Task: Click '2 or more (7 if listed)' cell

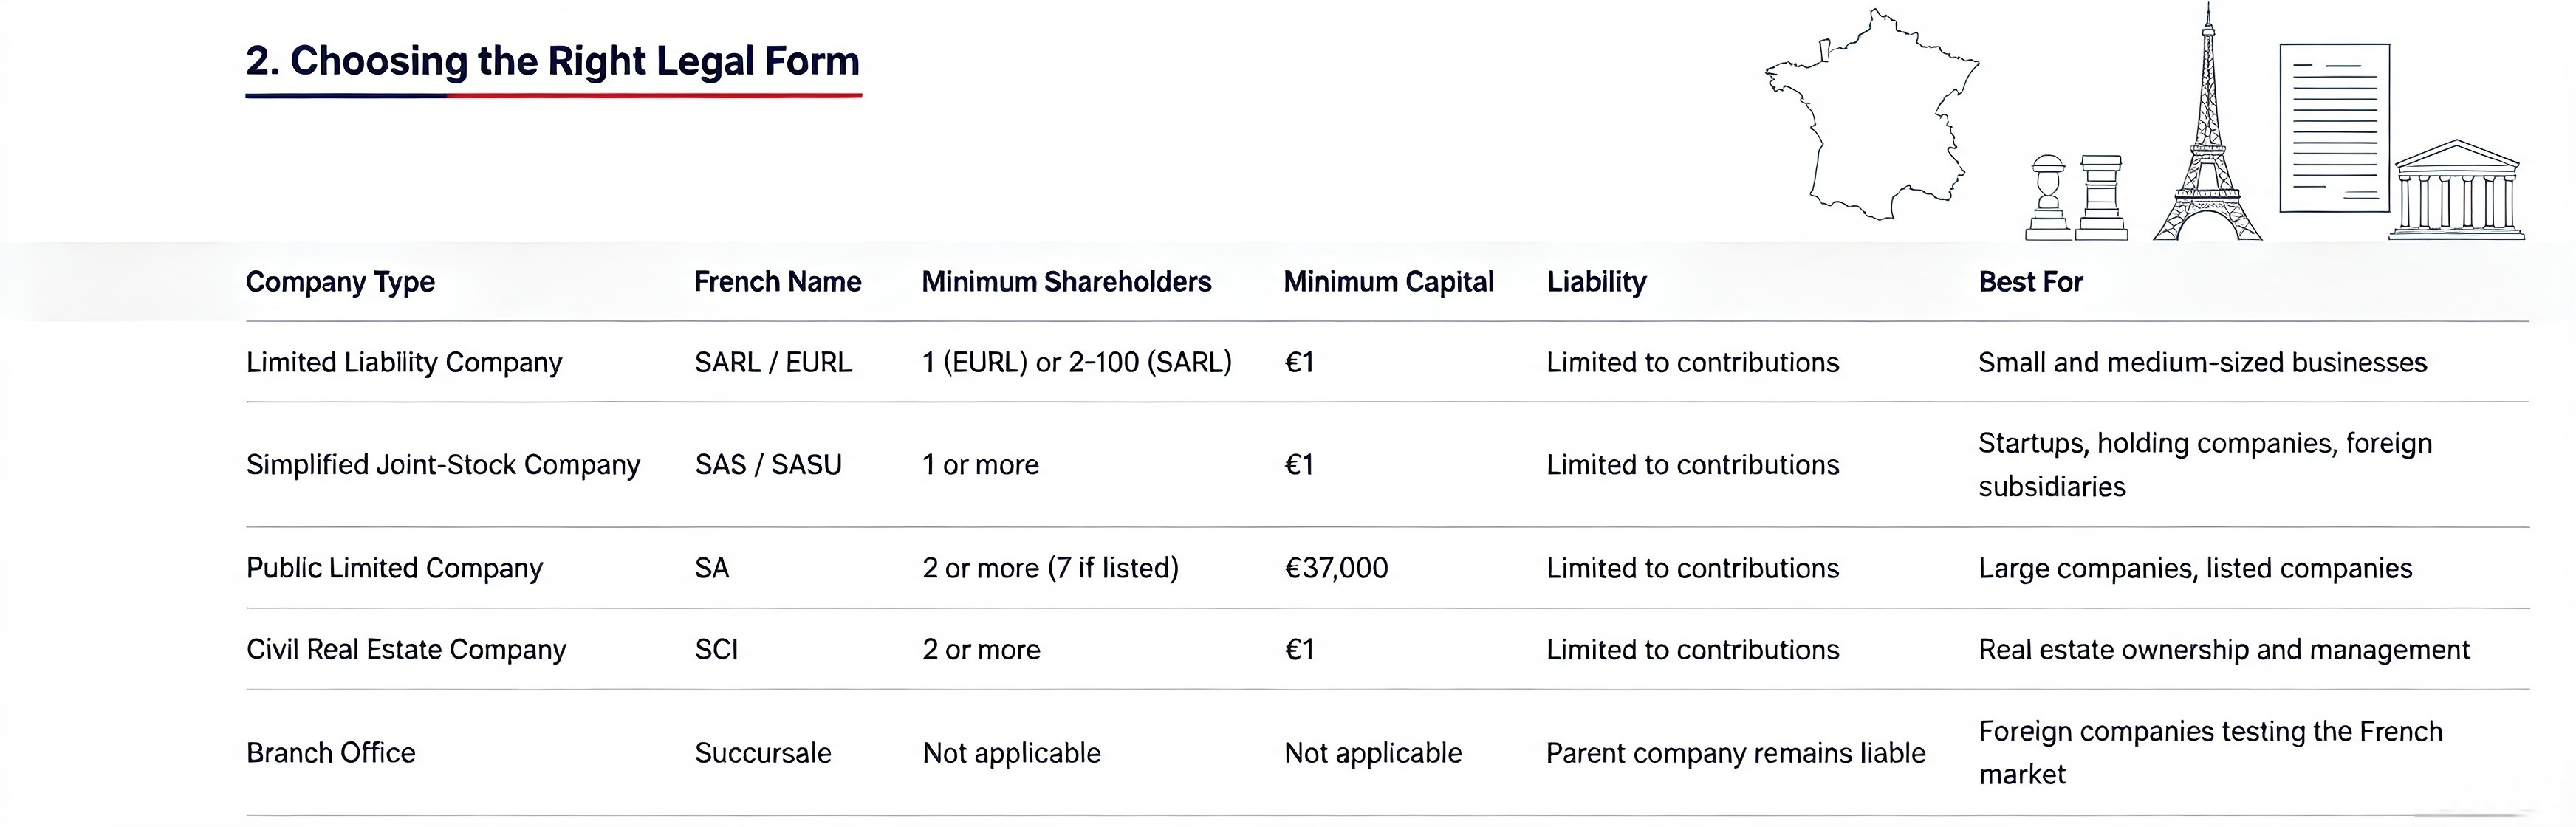Action: [1050, 568]
